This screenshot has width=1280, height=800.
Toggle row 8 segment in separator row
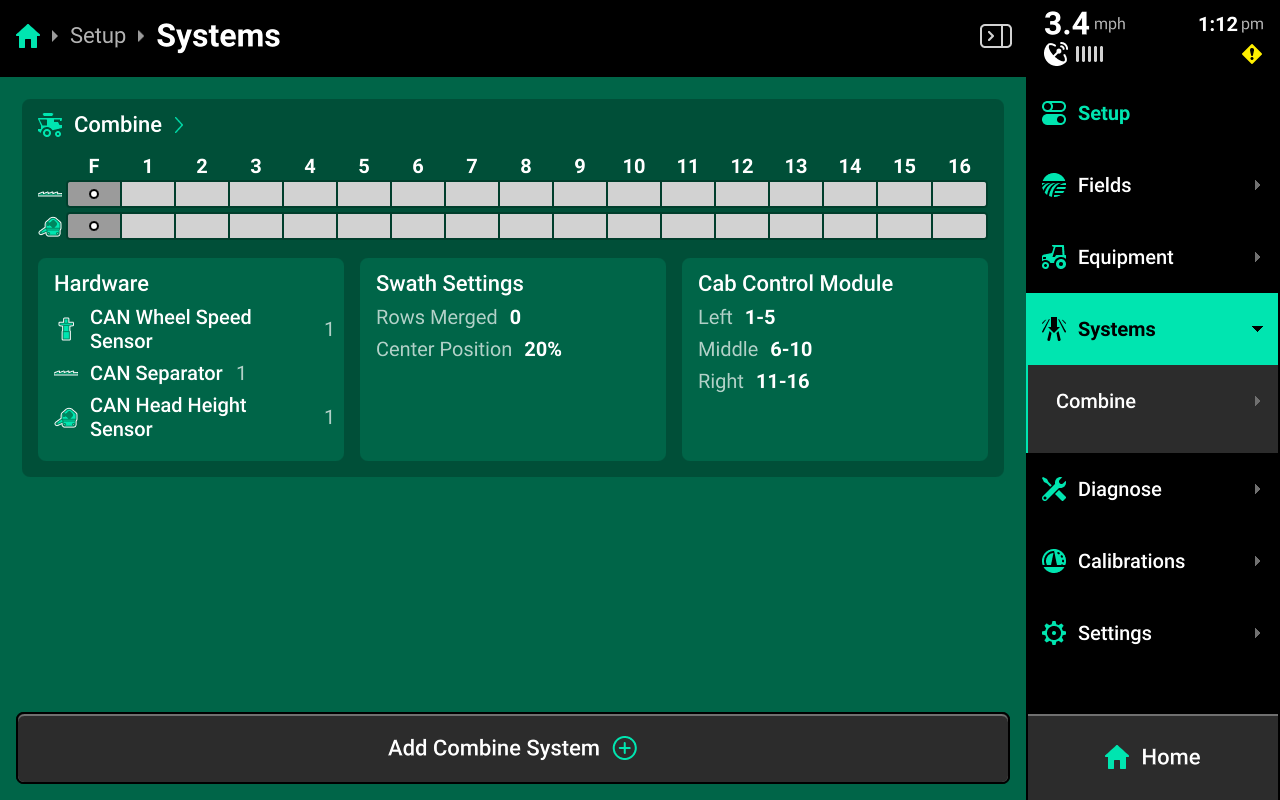[x=526, y=194]
